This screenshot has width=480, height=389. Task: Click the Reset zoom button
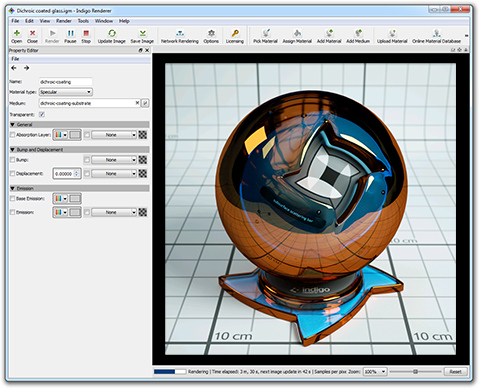455,371
